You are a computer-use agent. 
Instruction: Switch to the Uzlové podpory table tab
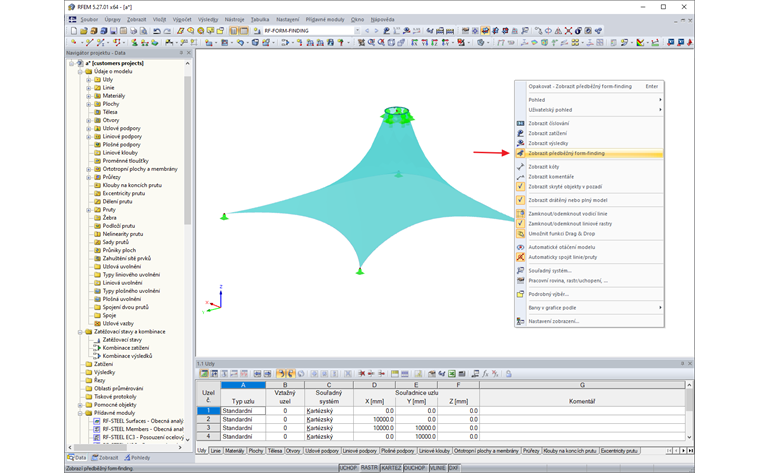322,451
